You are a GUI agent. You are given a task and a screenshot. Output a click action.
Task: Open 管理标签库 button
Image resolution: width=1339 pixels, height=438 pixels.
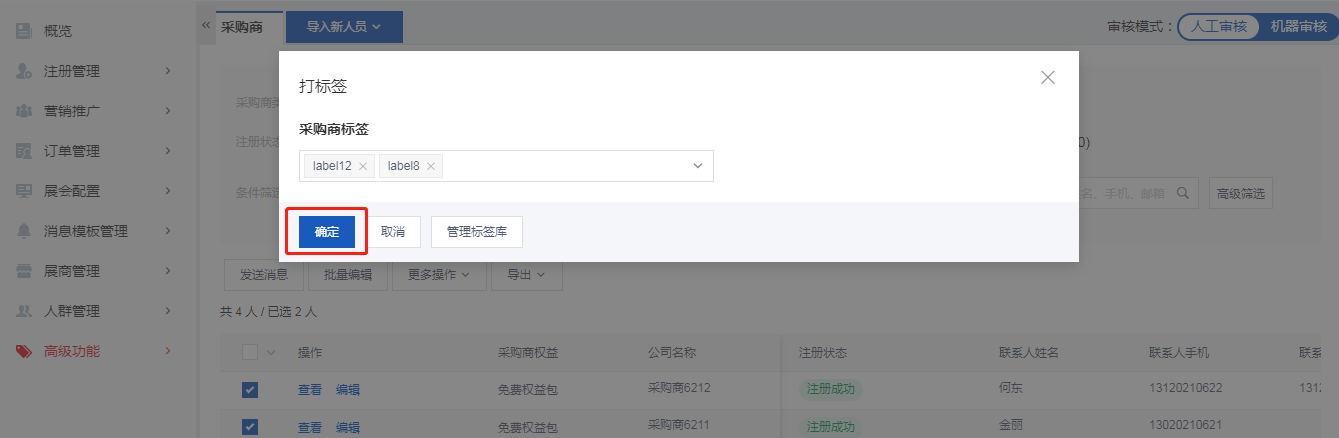pos(477,232)
